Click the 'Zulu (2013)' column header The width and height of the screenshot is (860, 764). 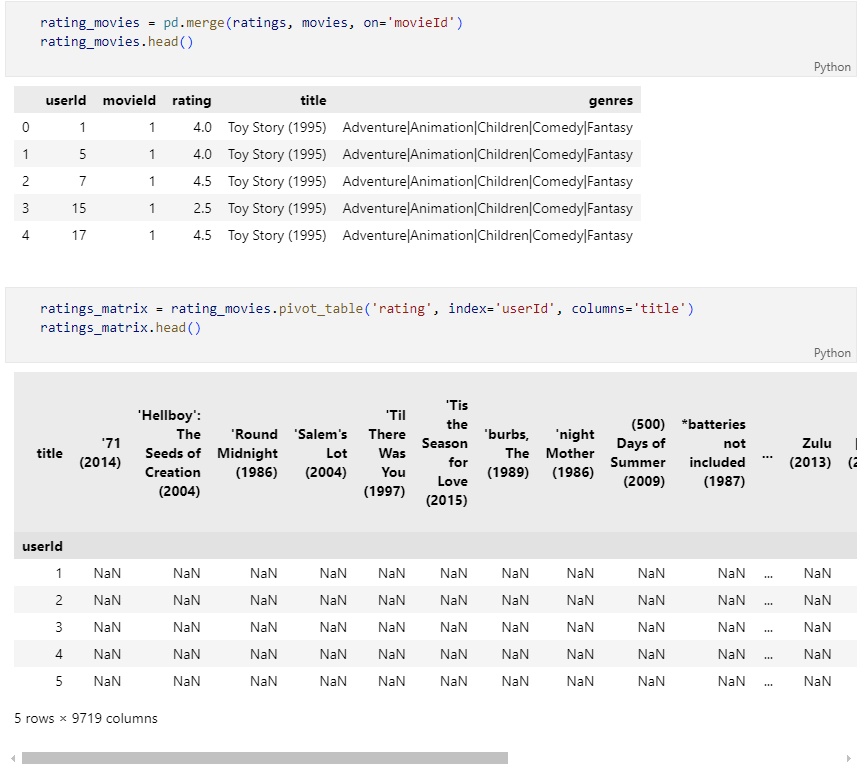click(x=810, y=452)
